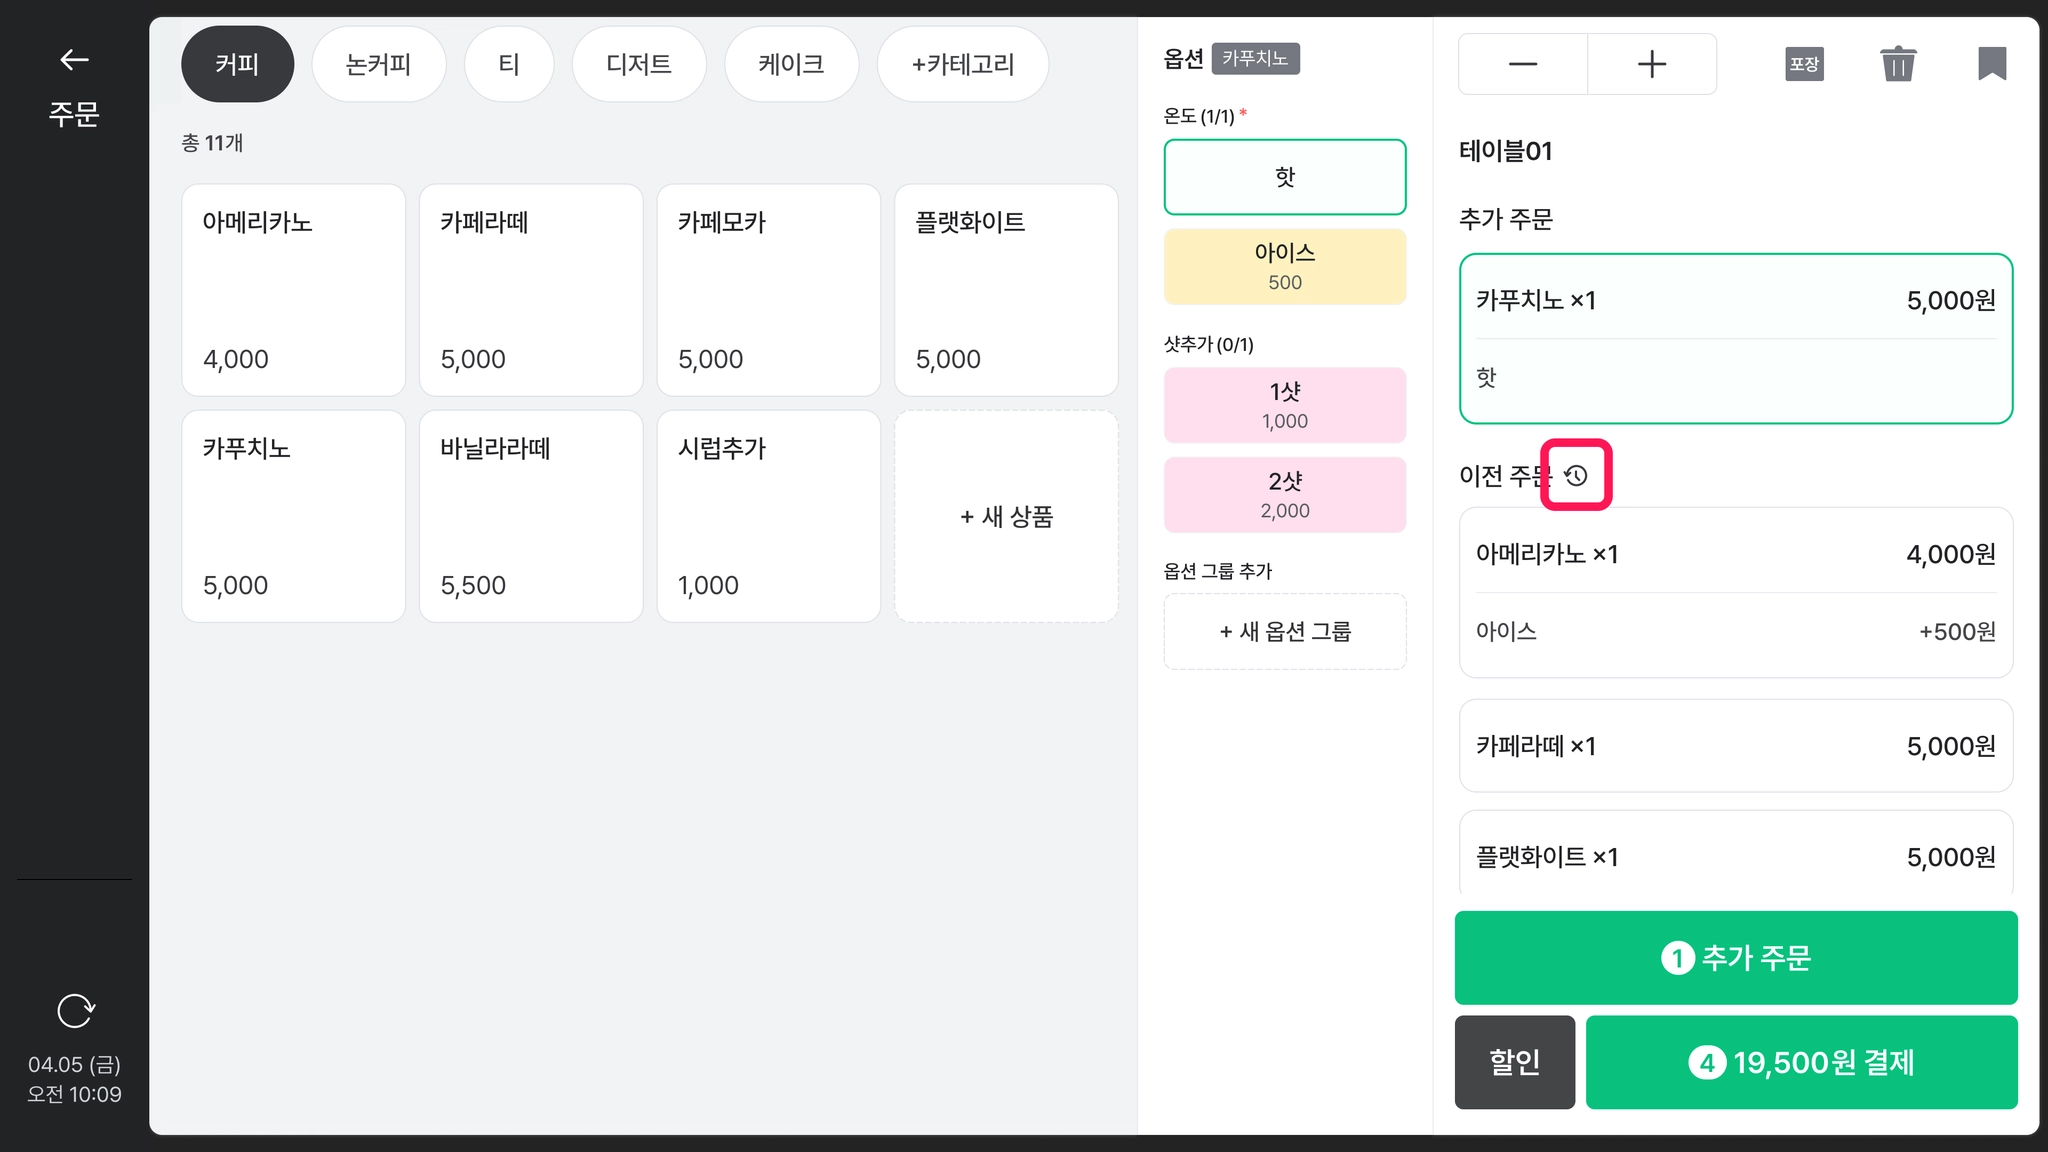
Task: Open previous order history clock icon
Action: point(1576,475)
